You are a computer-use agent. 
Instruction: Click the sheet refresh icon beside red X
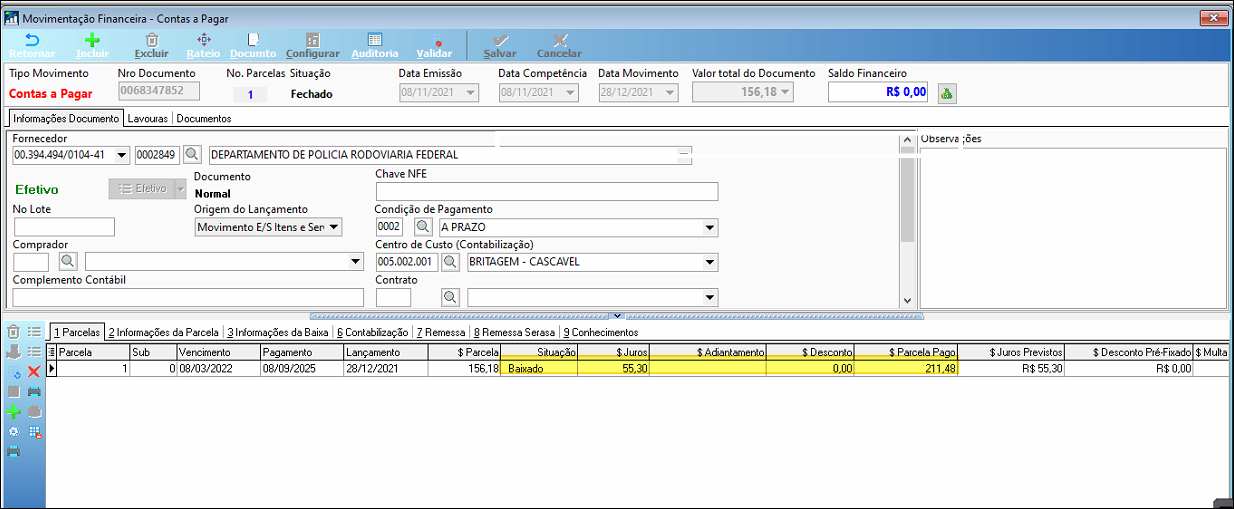click(13, 371)
